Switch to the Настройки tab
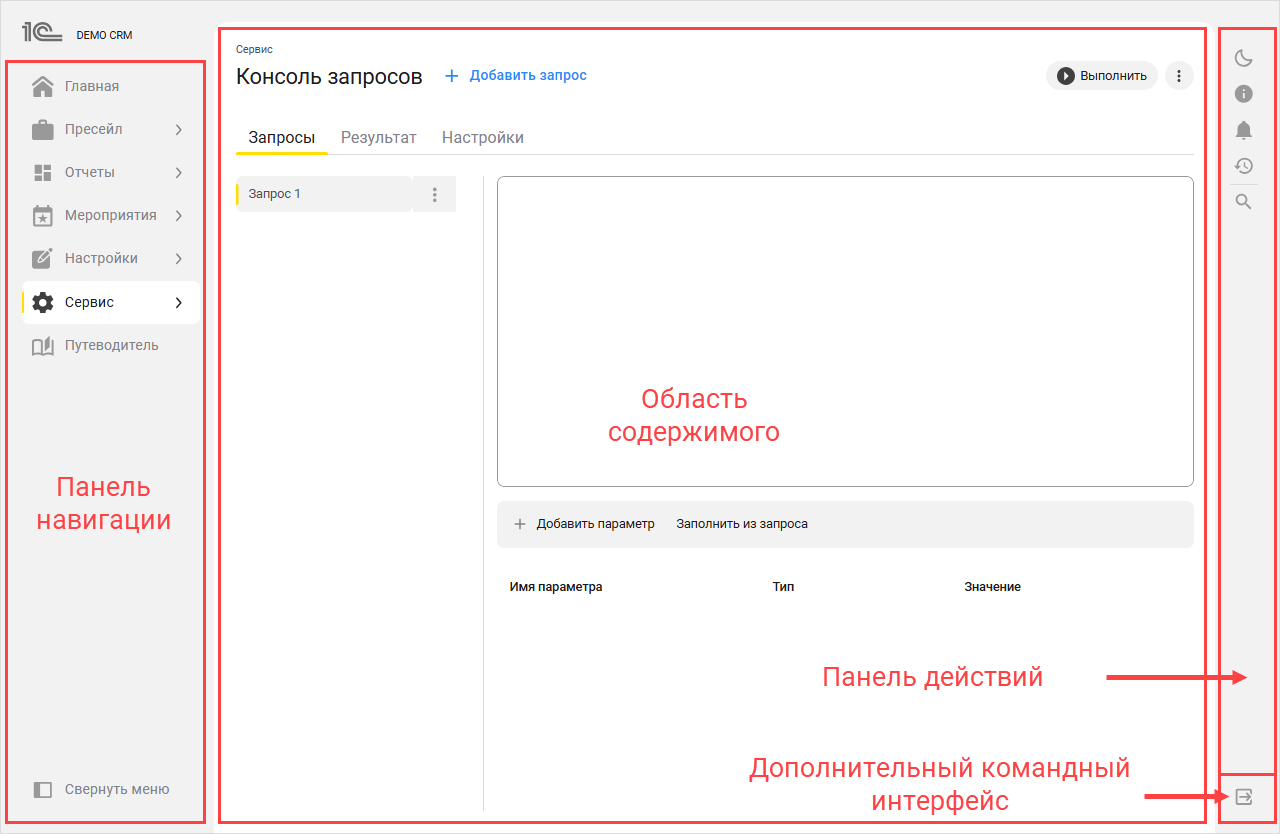The image size is (1280, 834). click(x=483, y=138)
